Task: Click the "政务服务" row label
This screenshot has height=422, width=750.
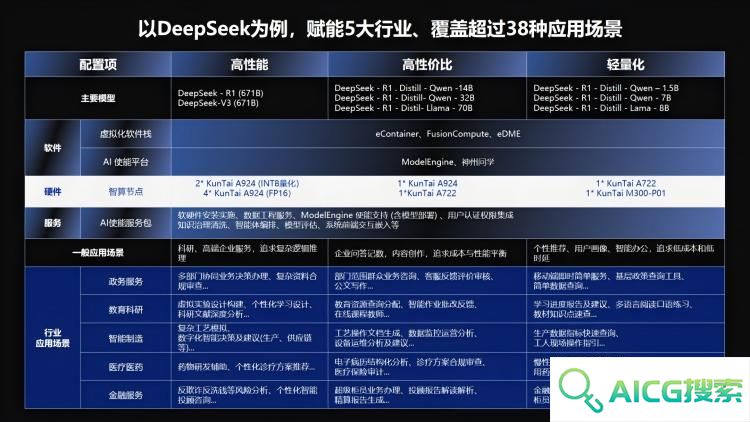Action: [126, 281]
